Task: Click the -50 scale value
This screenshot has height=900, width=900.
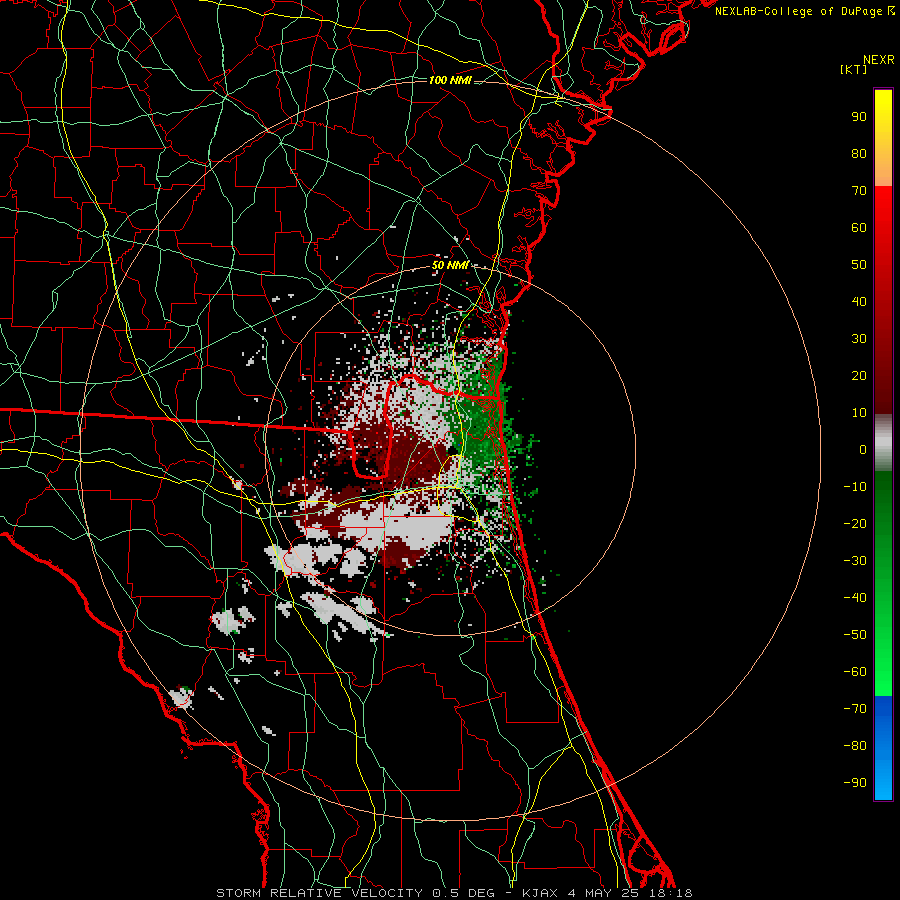Action: click(855, 635)
